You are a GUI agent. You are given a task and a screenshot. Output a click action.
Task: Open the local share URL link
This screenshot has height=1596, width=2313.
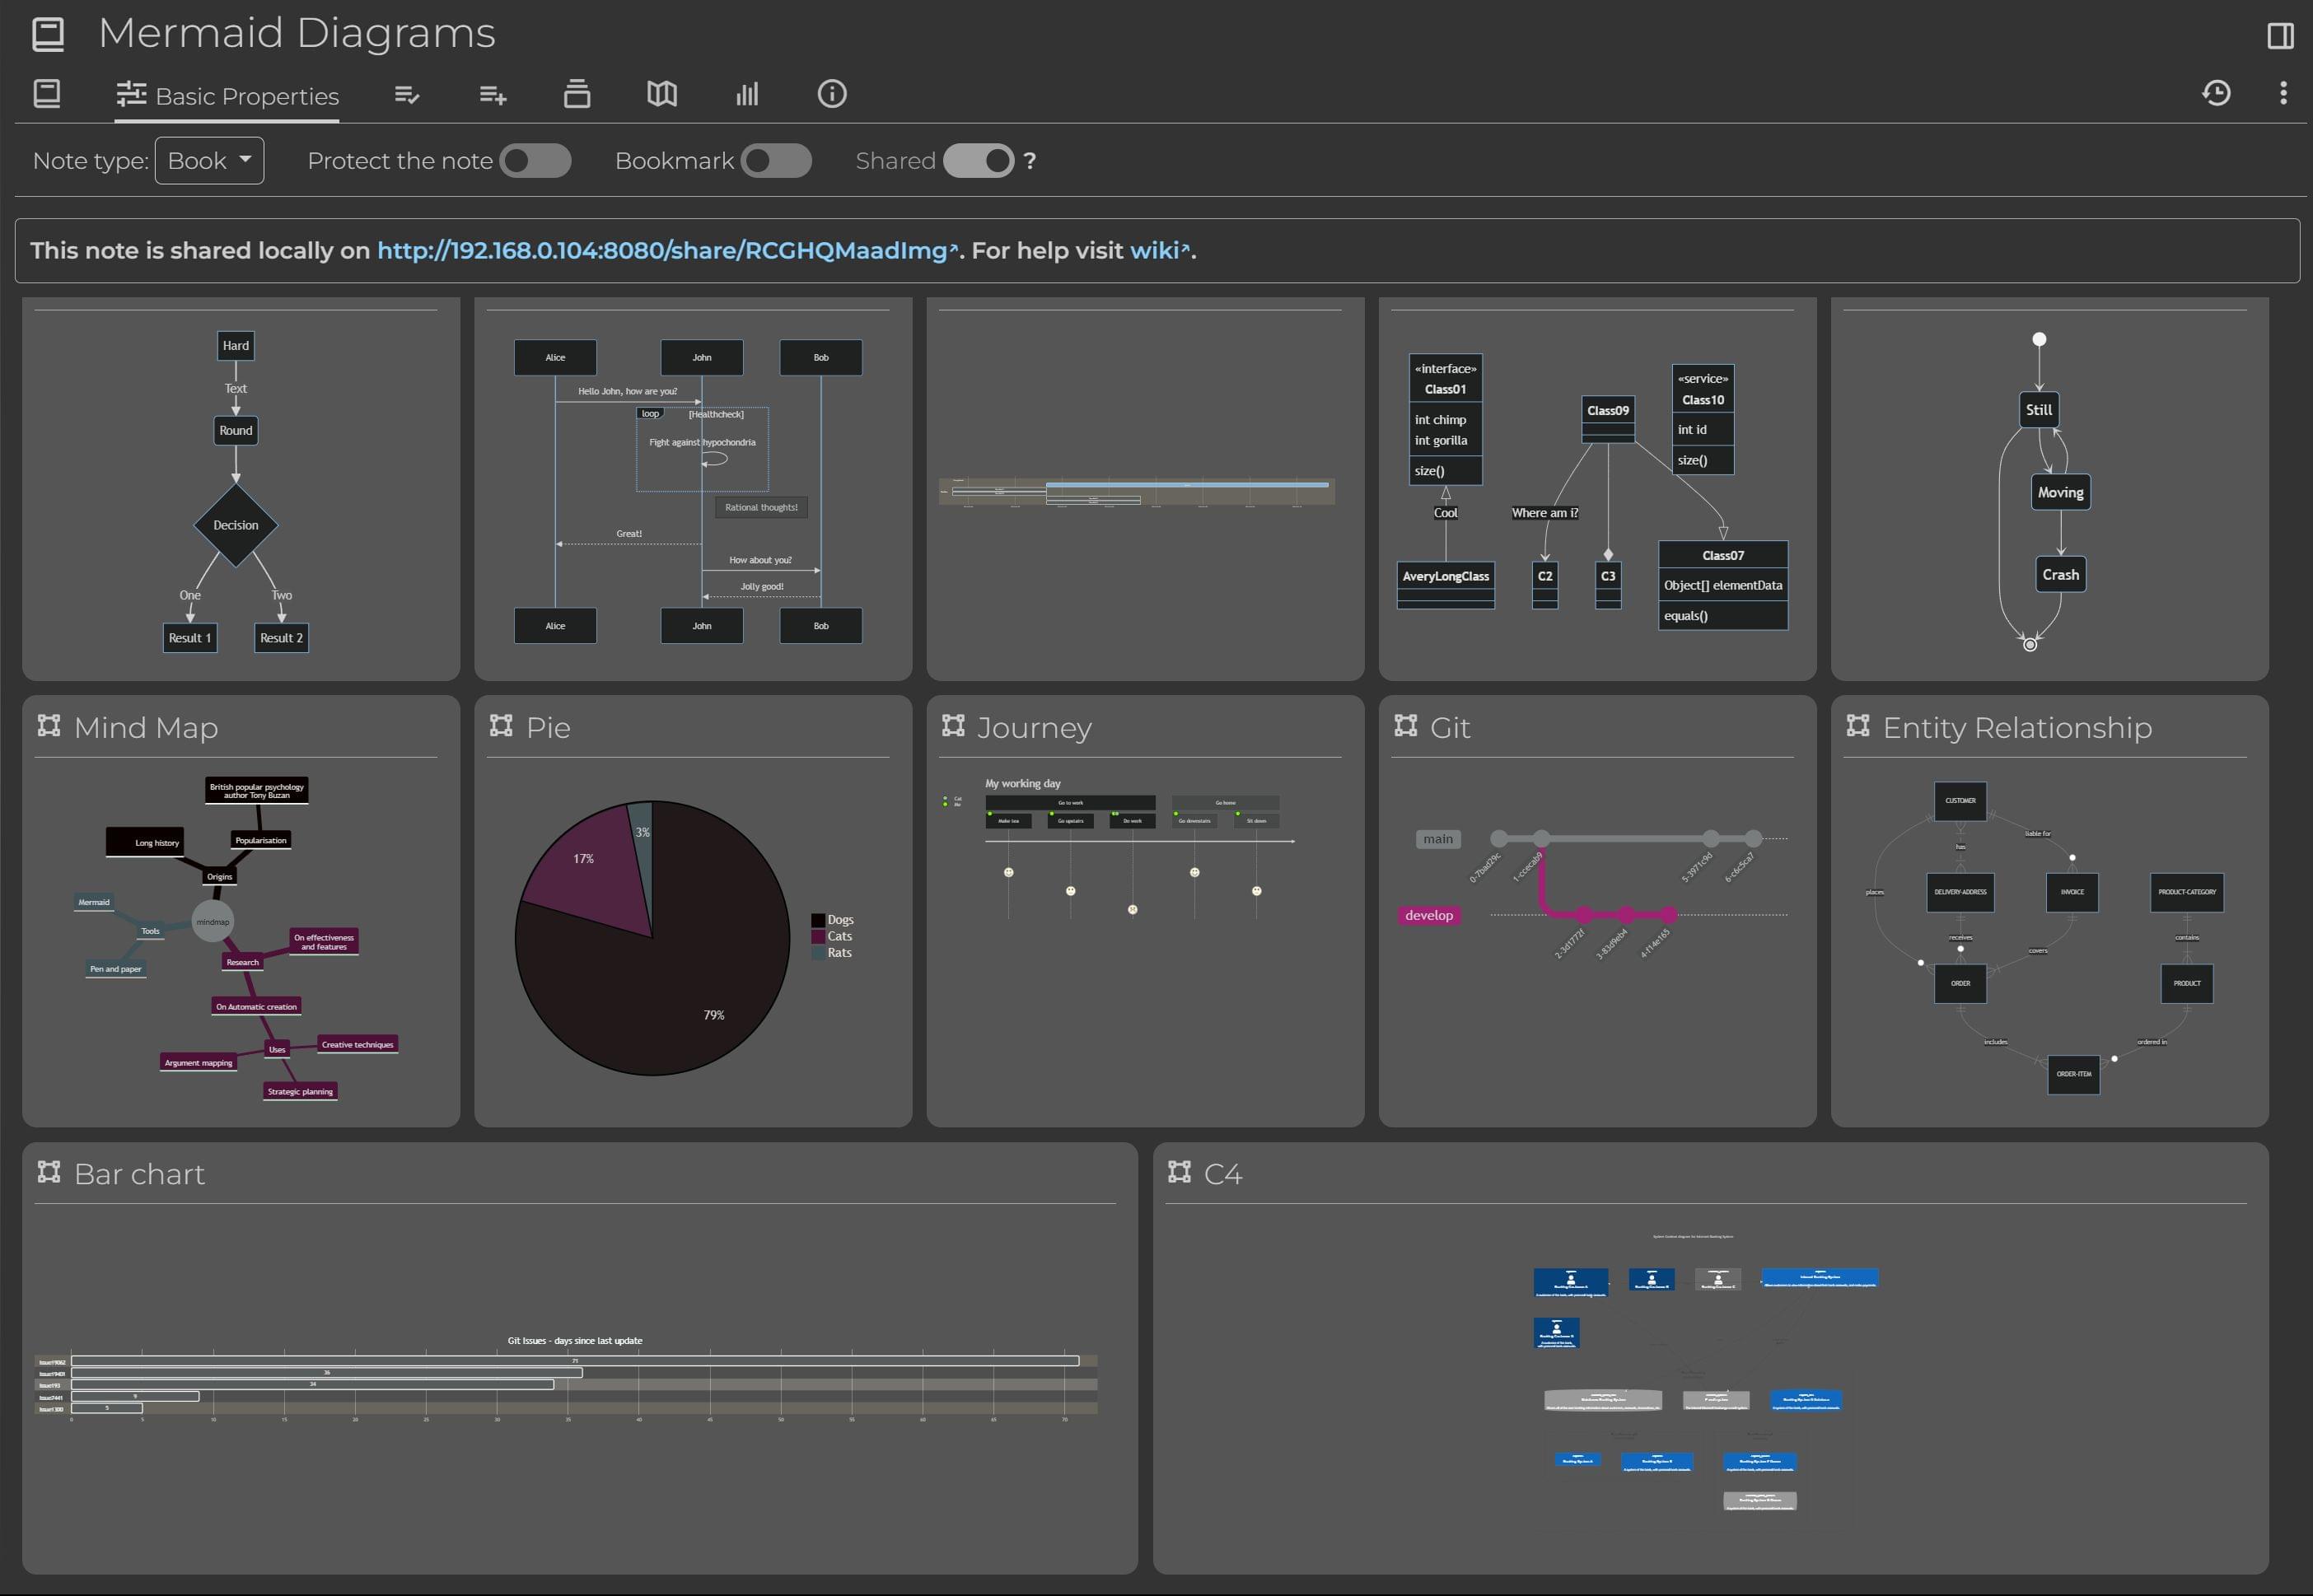[662, 251]
